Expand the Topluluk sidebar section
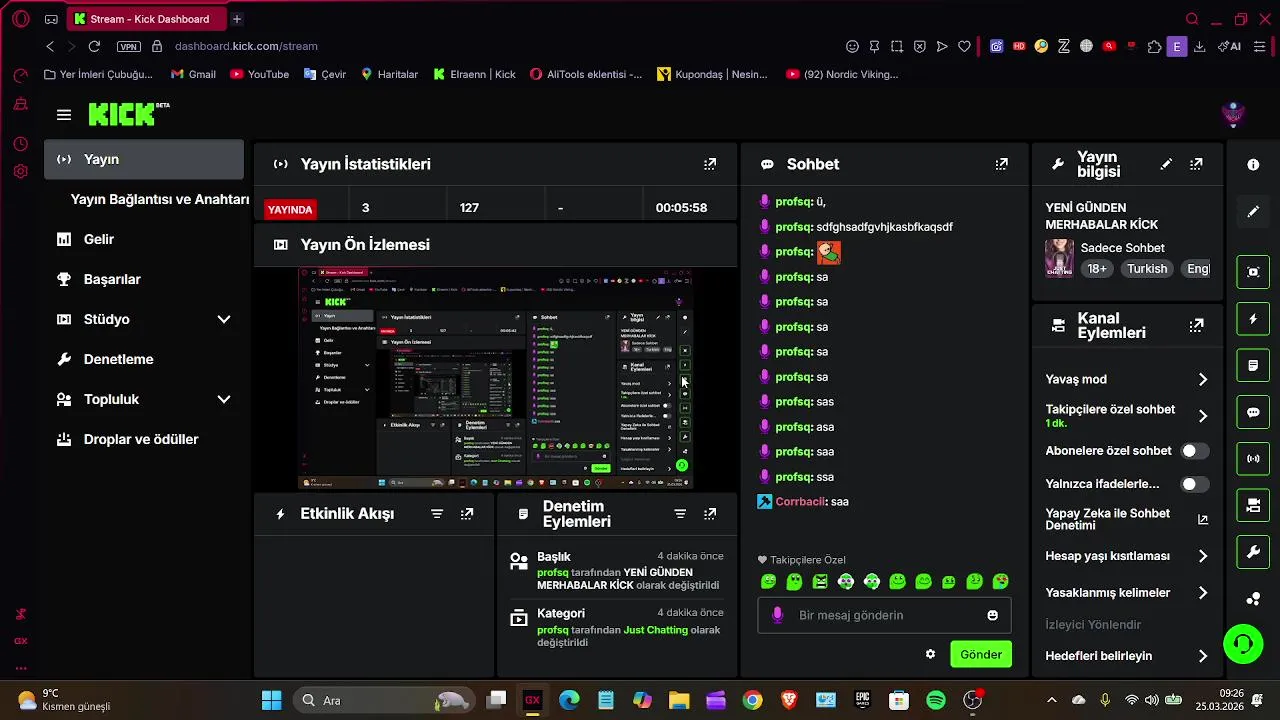Image resolution: width=1280 pixels, height=720 pixels. pyautogui.click(x=224, y=399)
